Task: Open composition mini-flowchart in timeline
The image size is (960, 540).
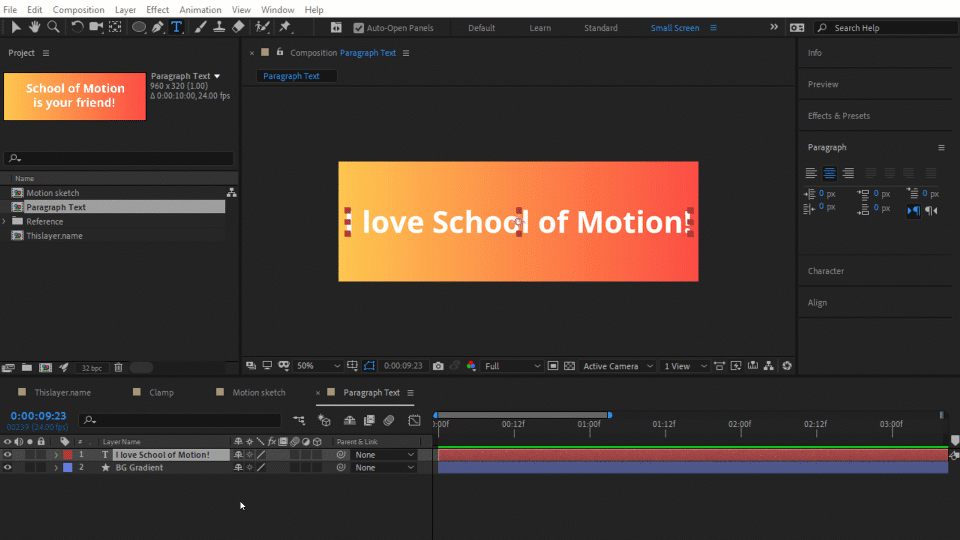Action: click(299, 420)
